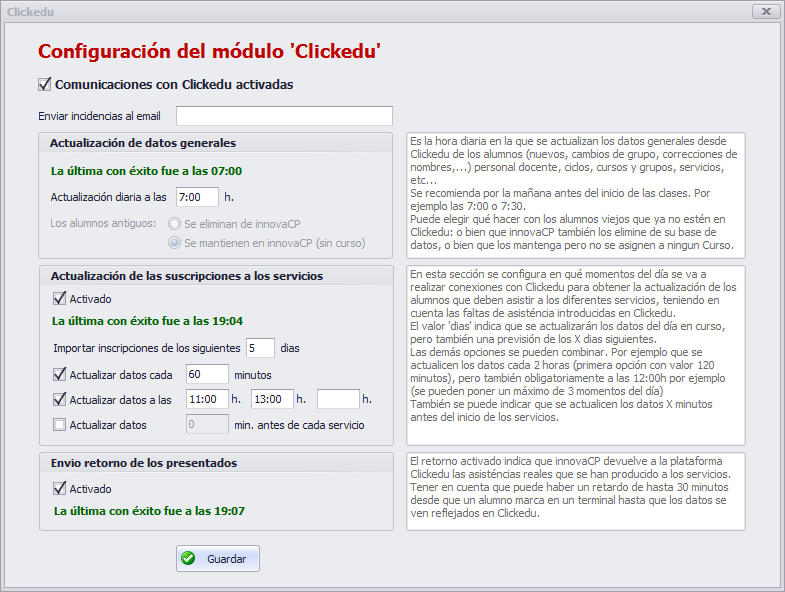This screenshot has width=785, height=592.
Task: Click the green checkmark icon on Guardar
Action: coord(188,558)
